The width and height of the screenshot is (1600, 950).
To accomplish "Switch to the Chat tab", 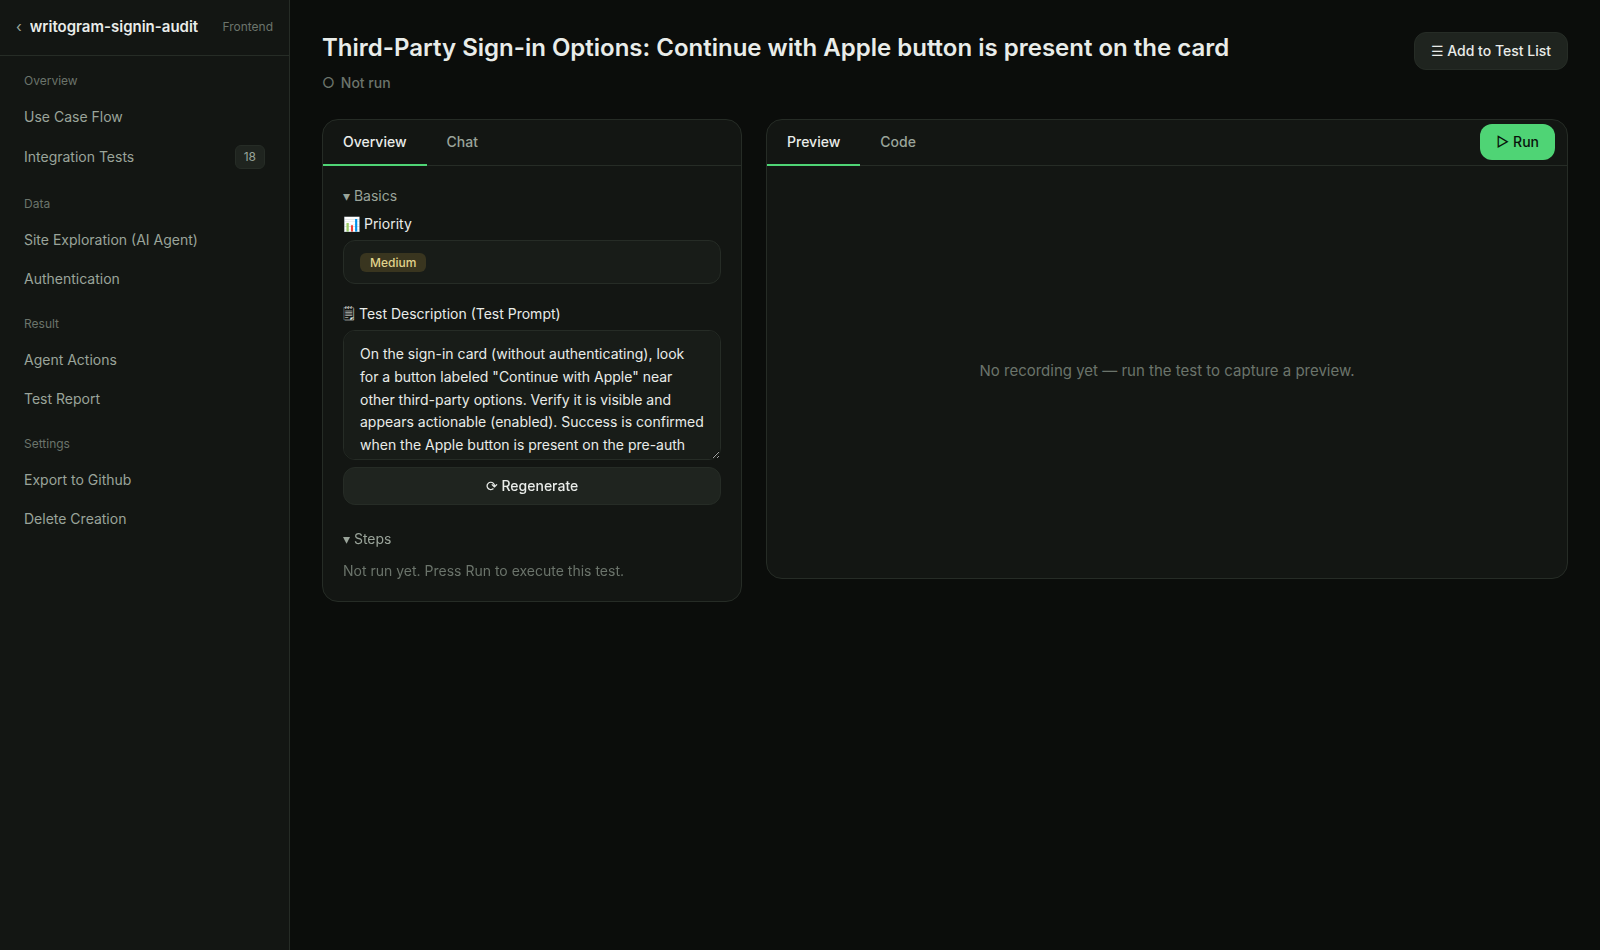I will tap(462, 142).
